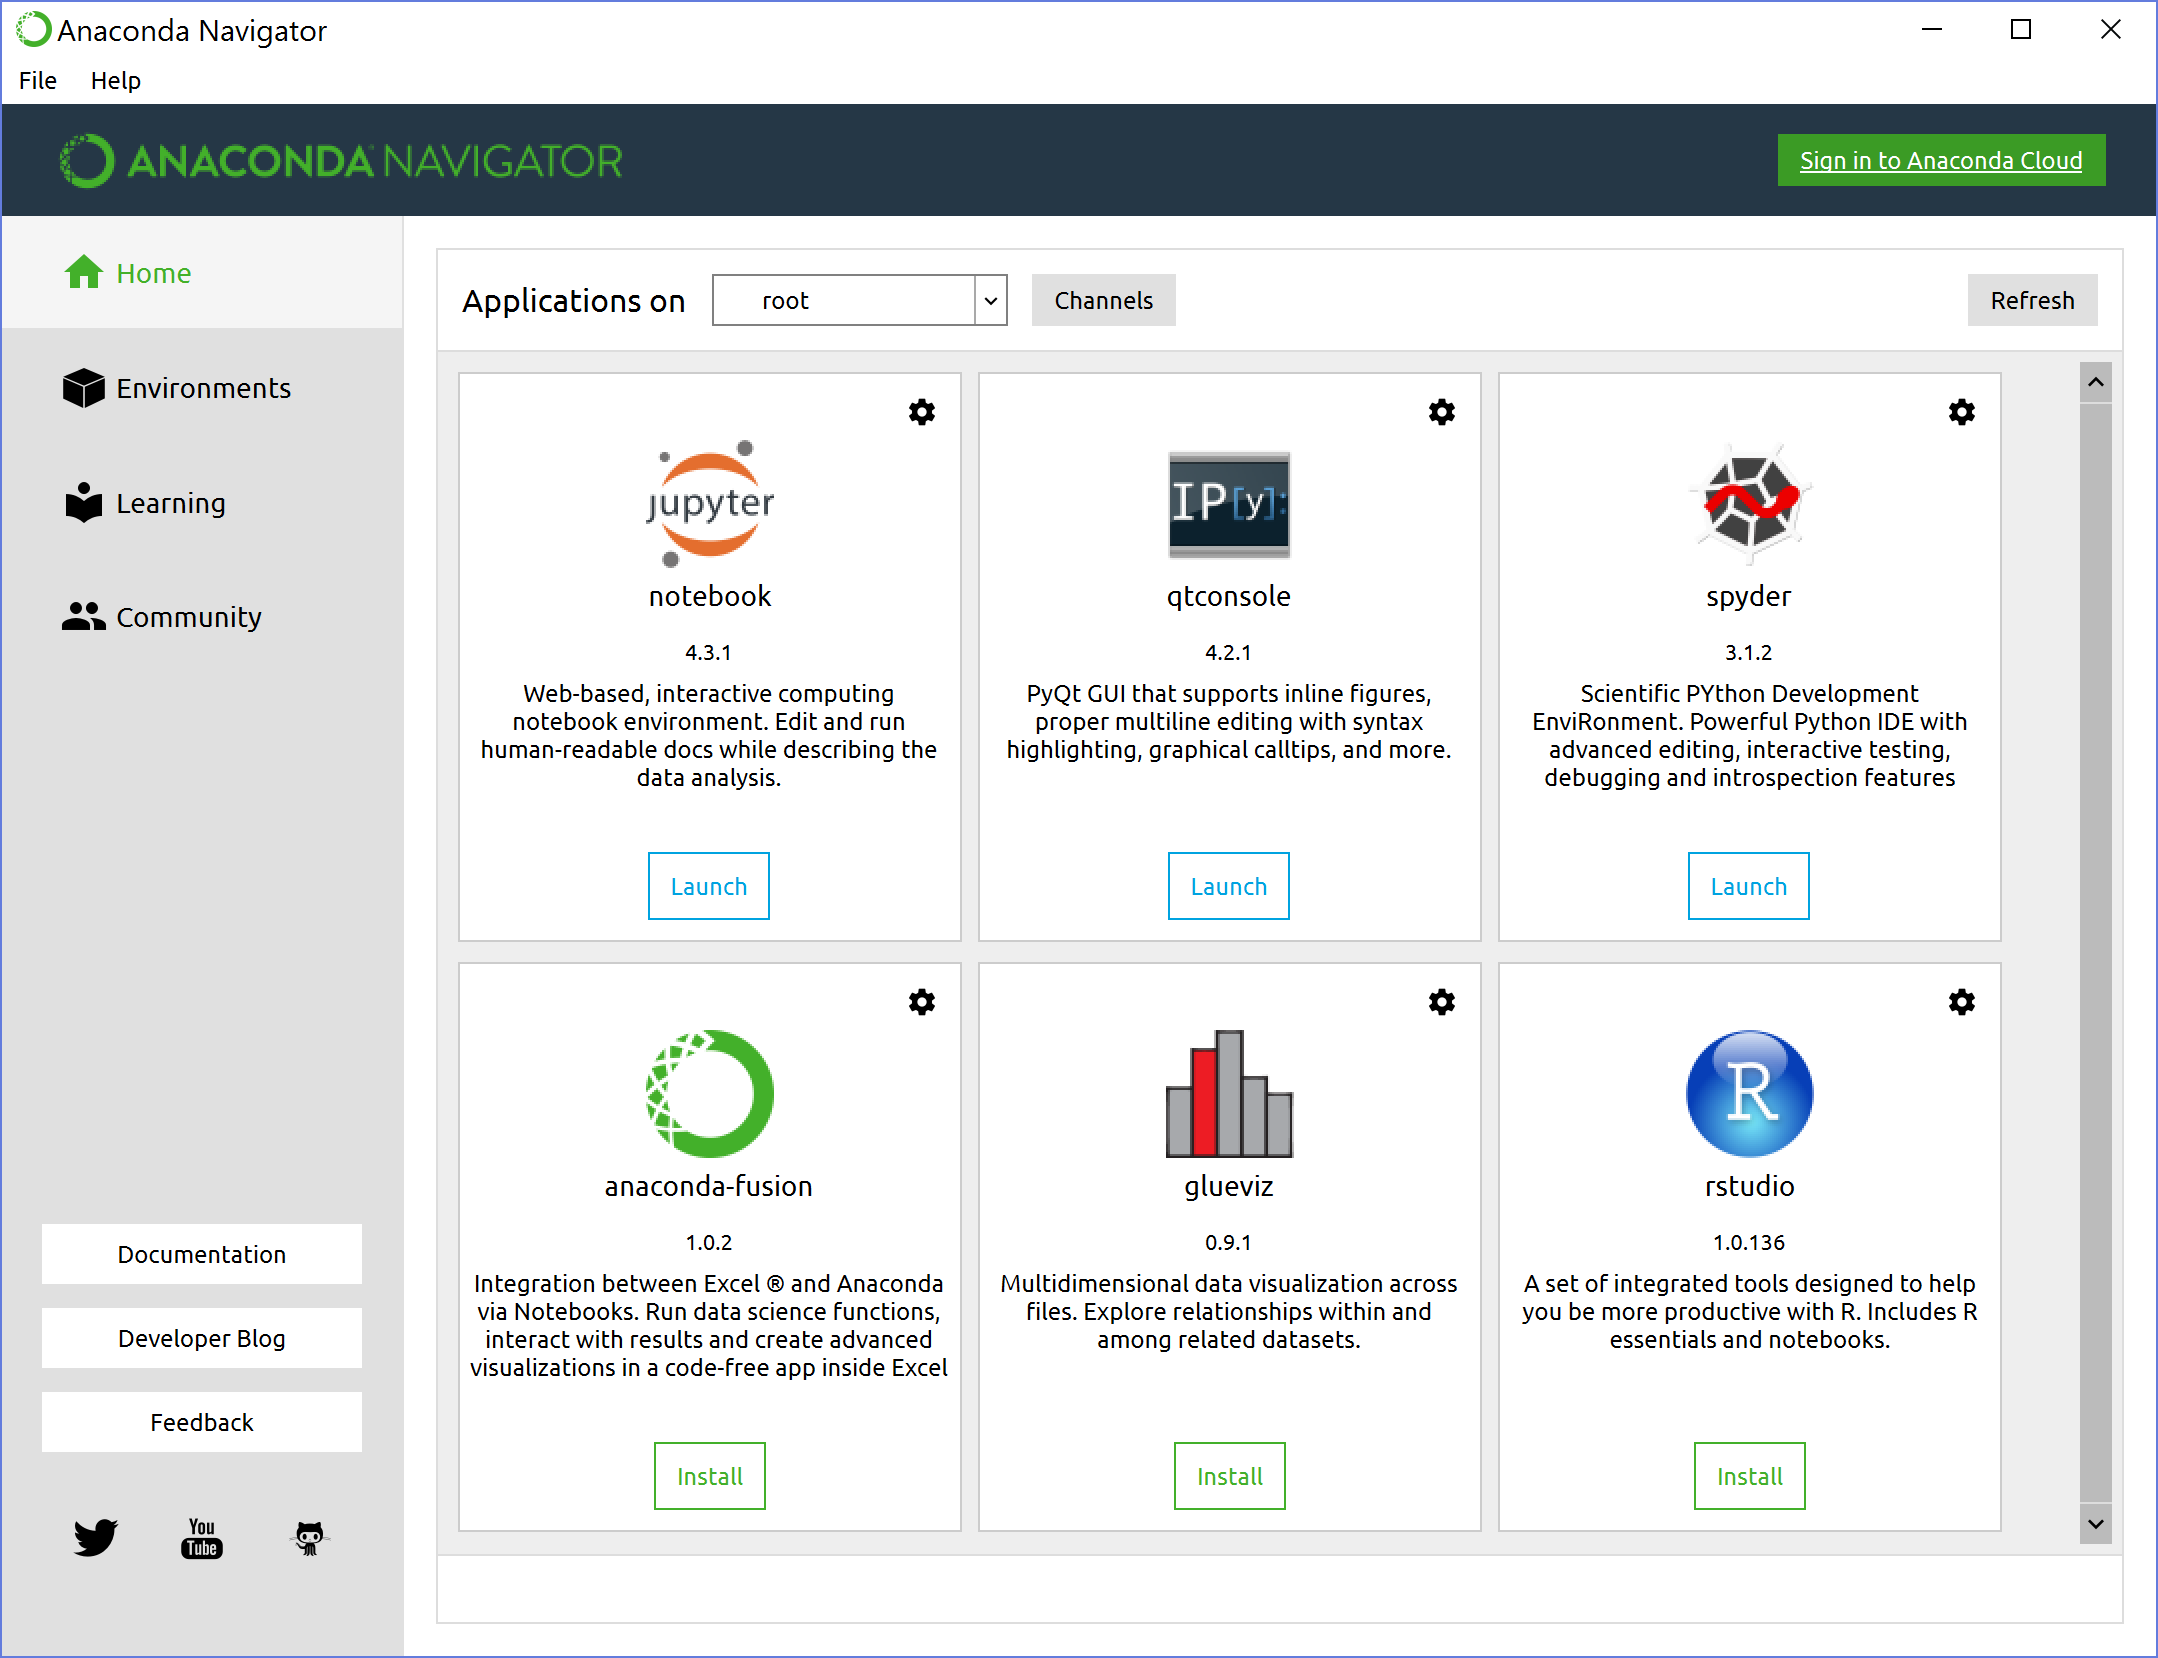Install anaconda-fusion

[710, 1476]
